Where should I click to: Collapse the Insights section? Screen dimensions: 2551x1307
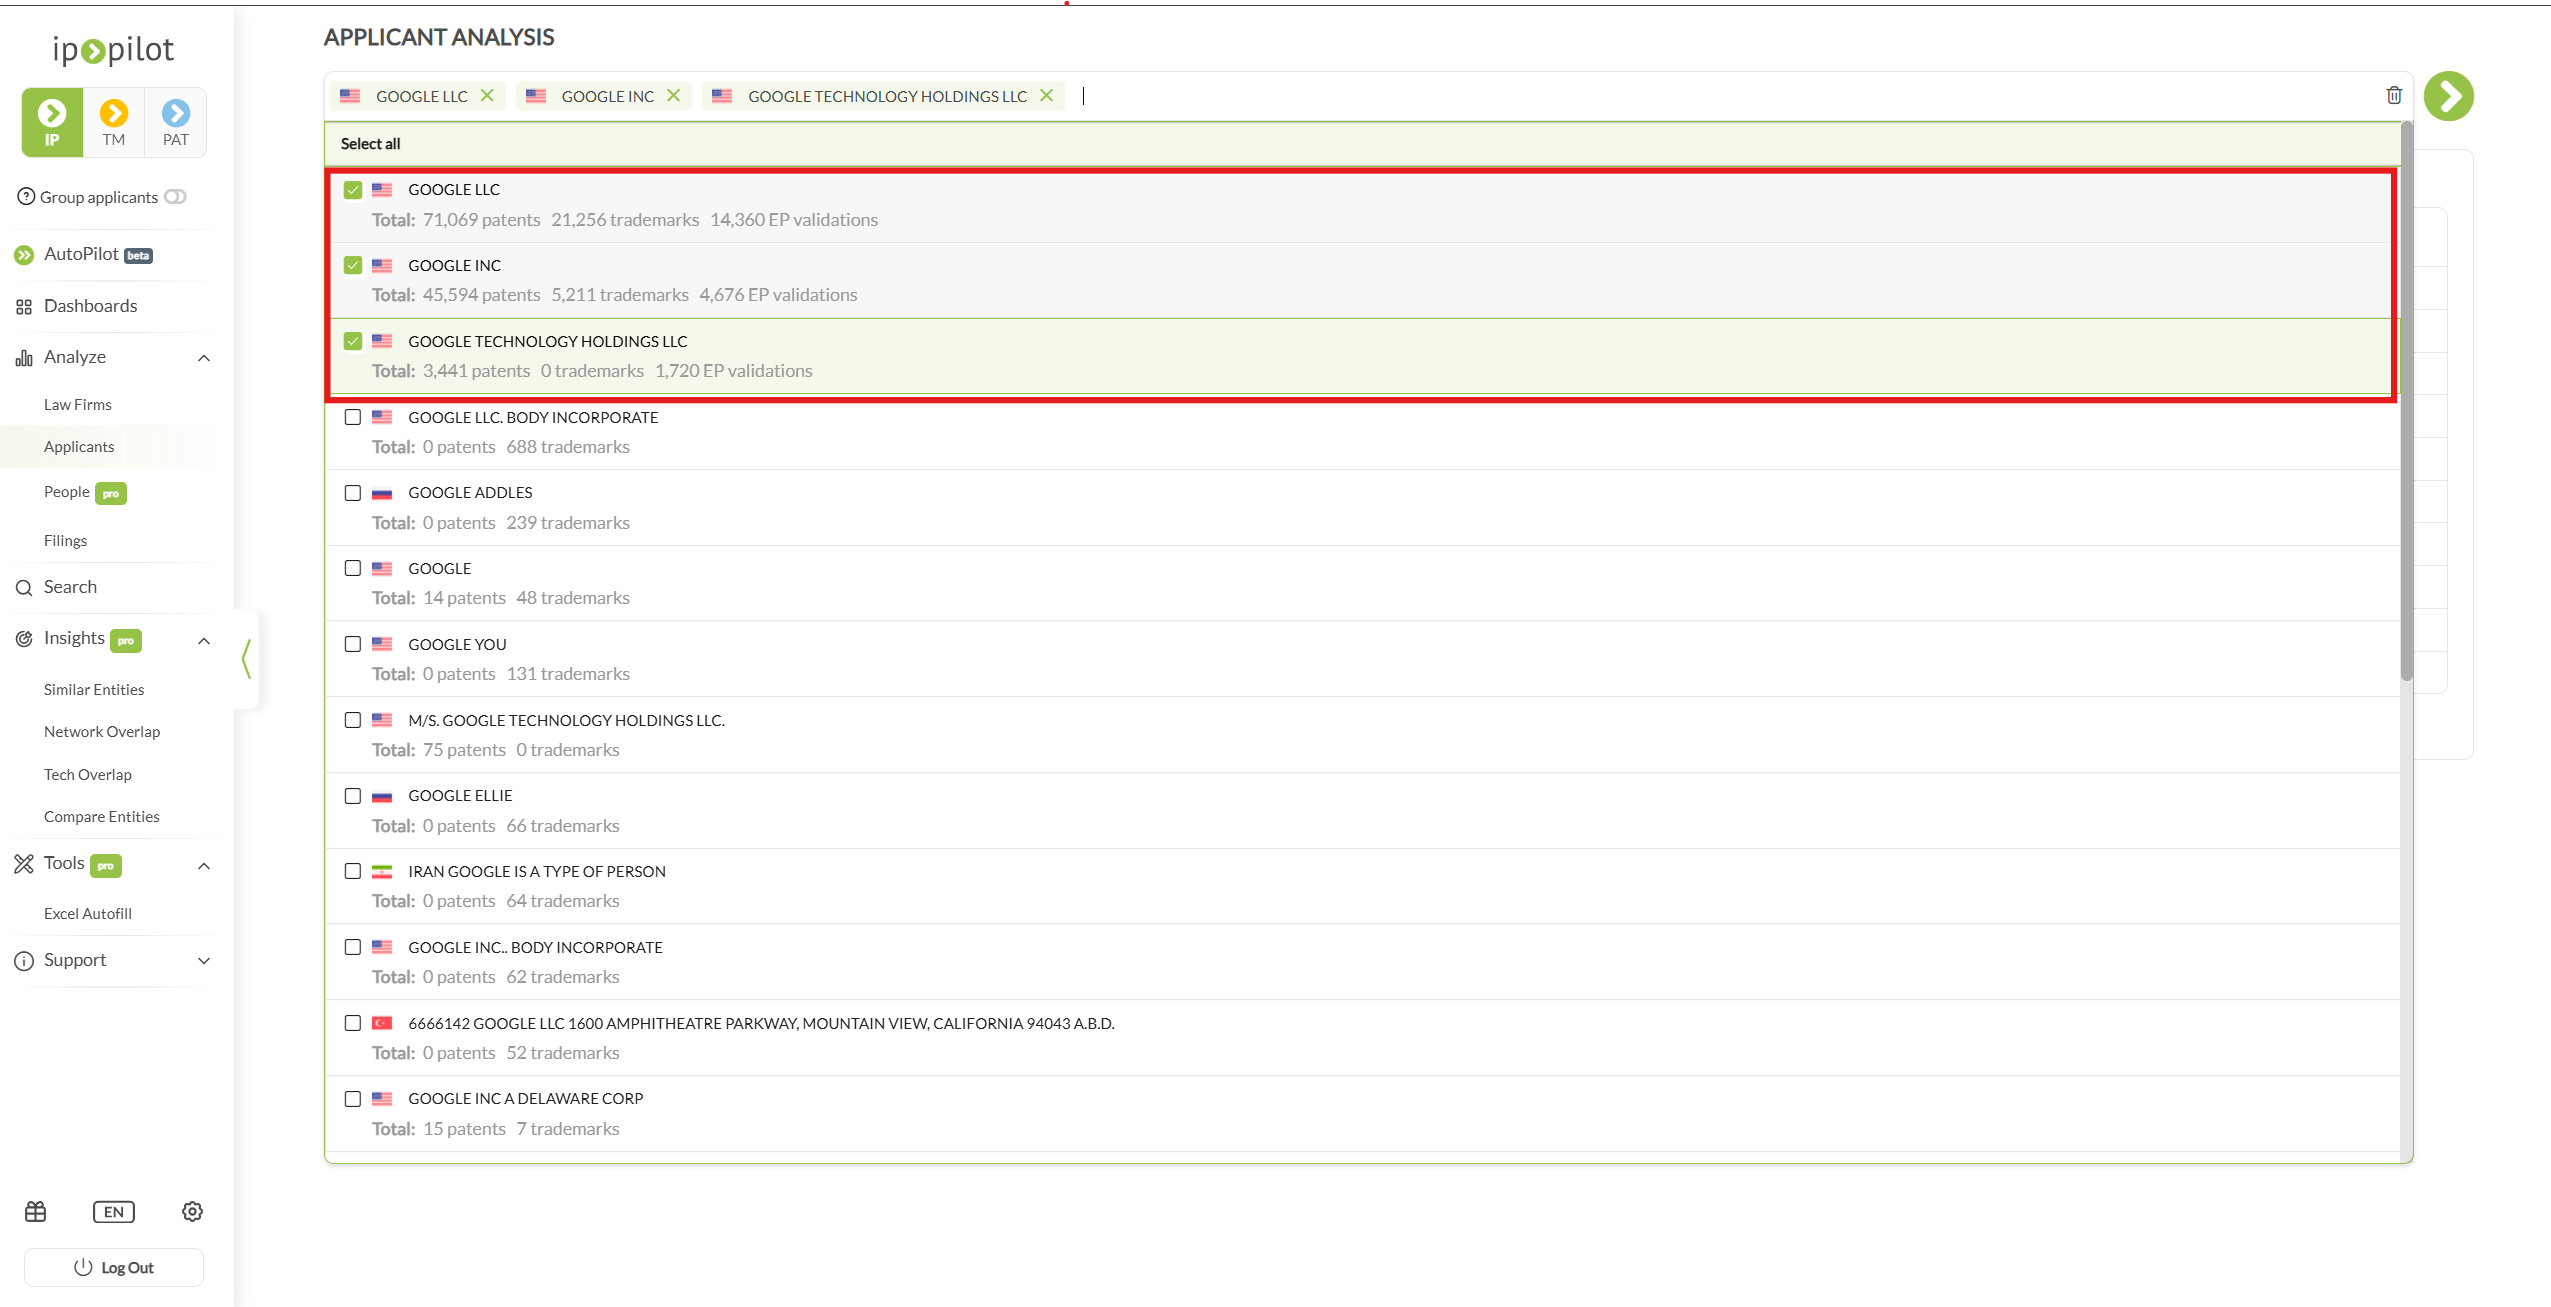(204, 641)
